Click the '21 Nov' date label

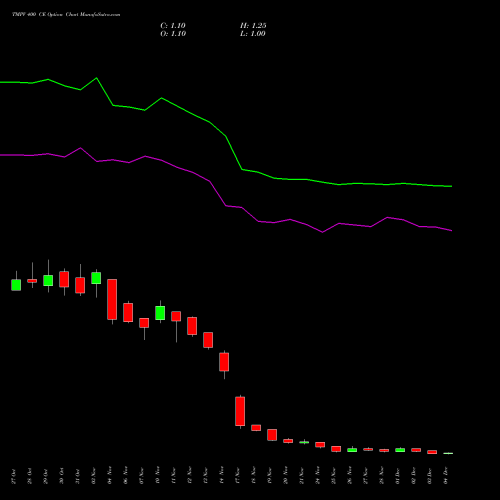302,476
